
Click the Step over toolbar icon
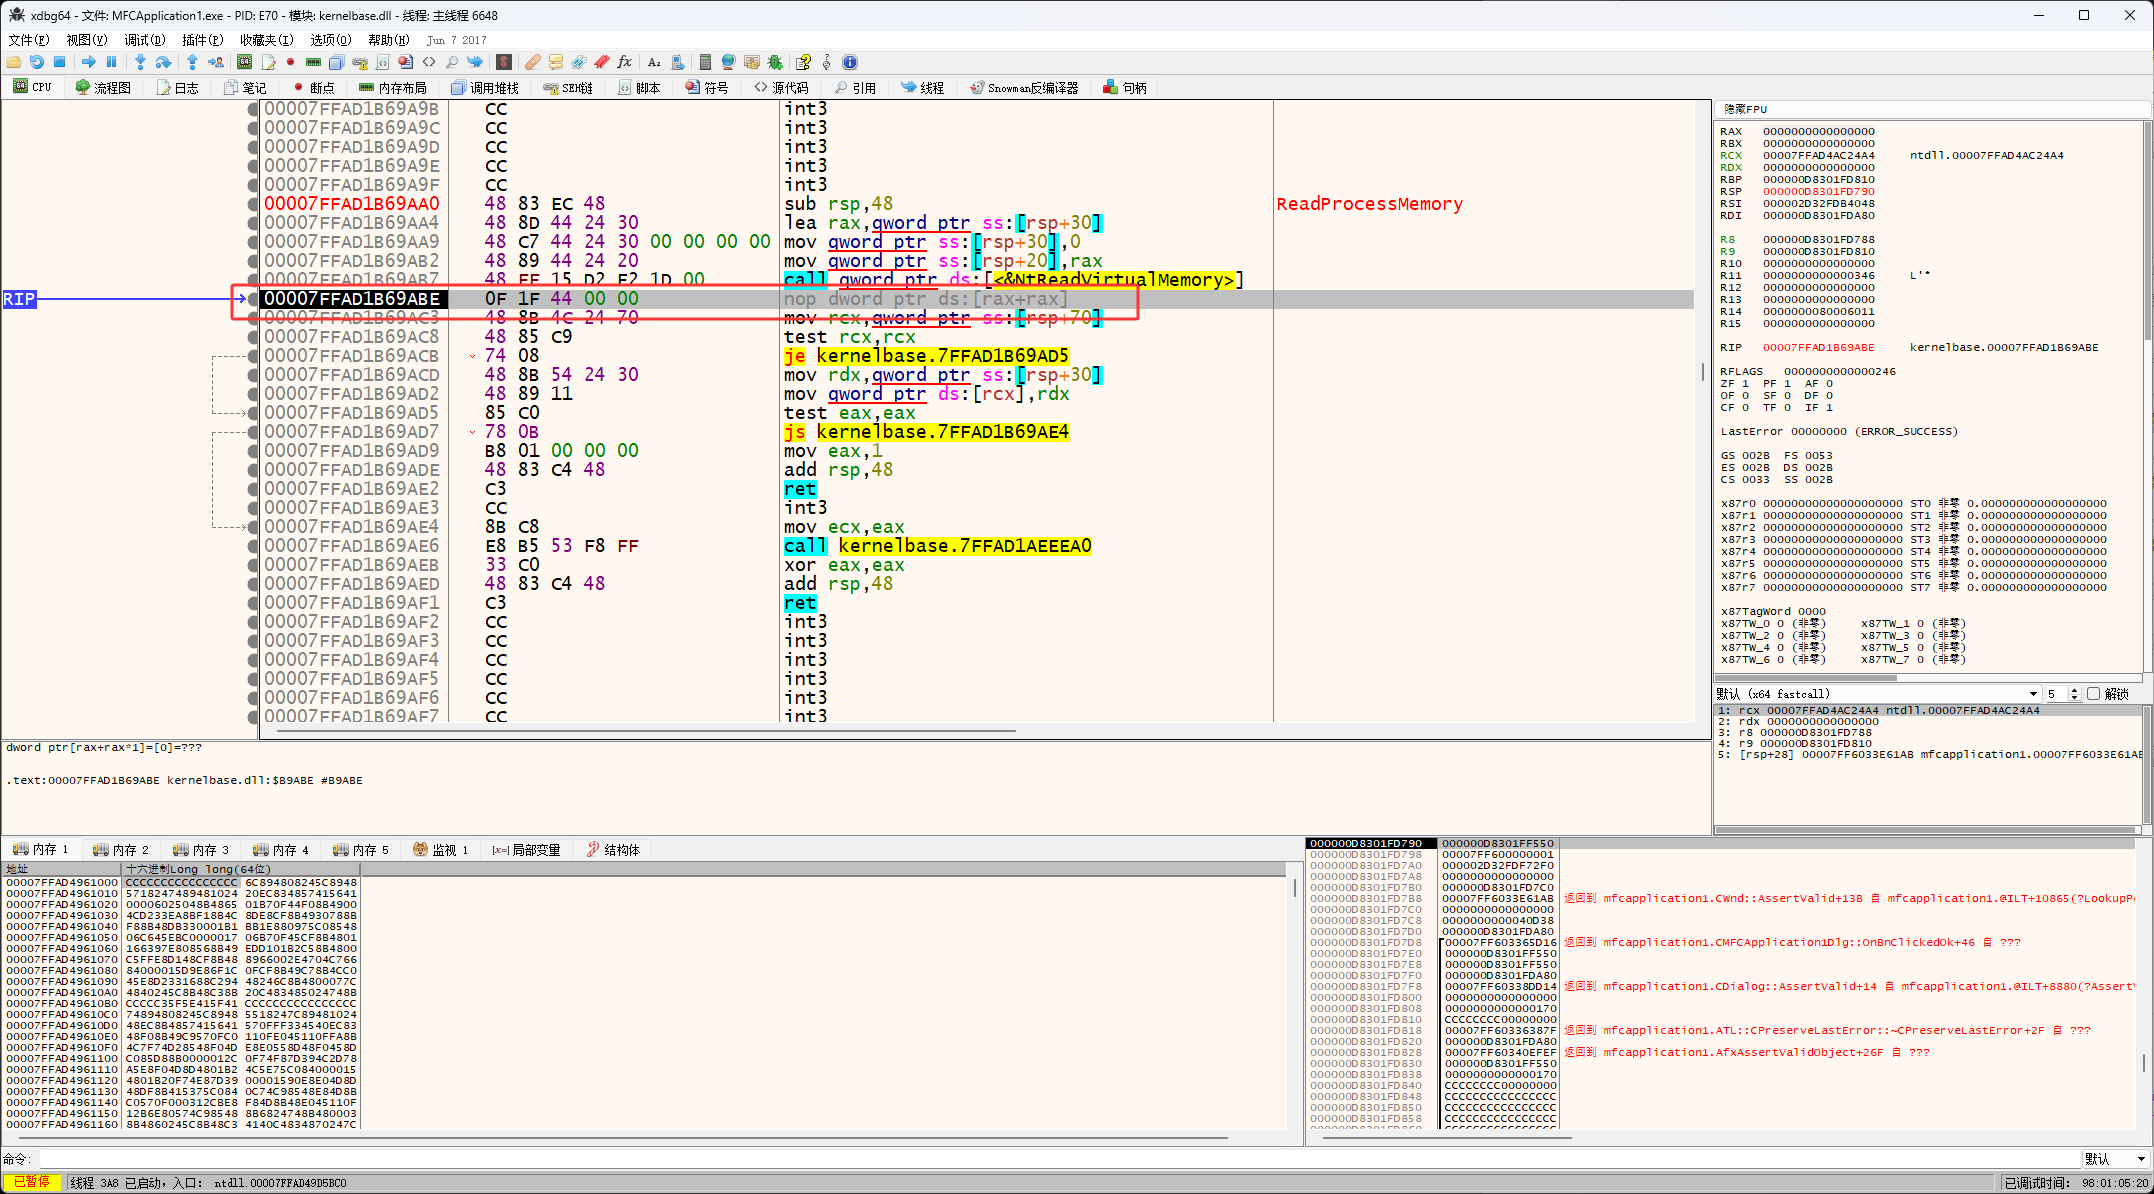point(163,62)
